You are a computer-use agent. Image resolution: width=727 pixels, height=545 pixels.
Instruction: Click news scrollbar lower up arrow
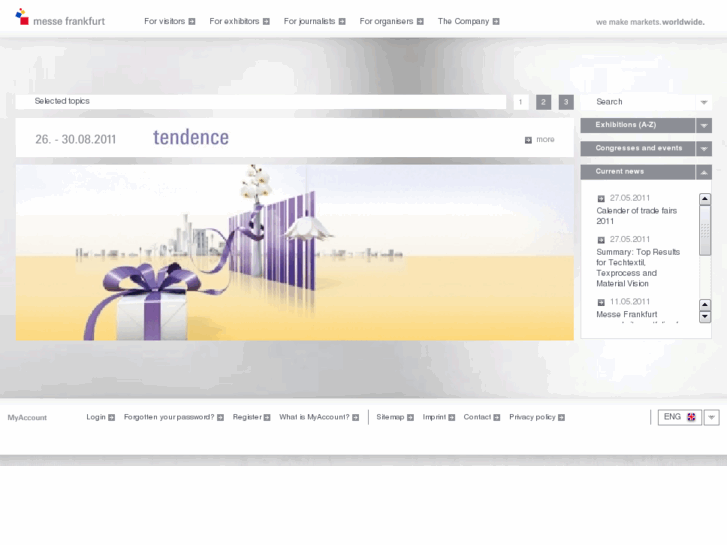click(705, 305)
